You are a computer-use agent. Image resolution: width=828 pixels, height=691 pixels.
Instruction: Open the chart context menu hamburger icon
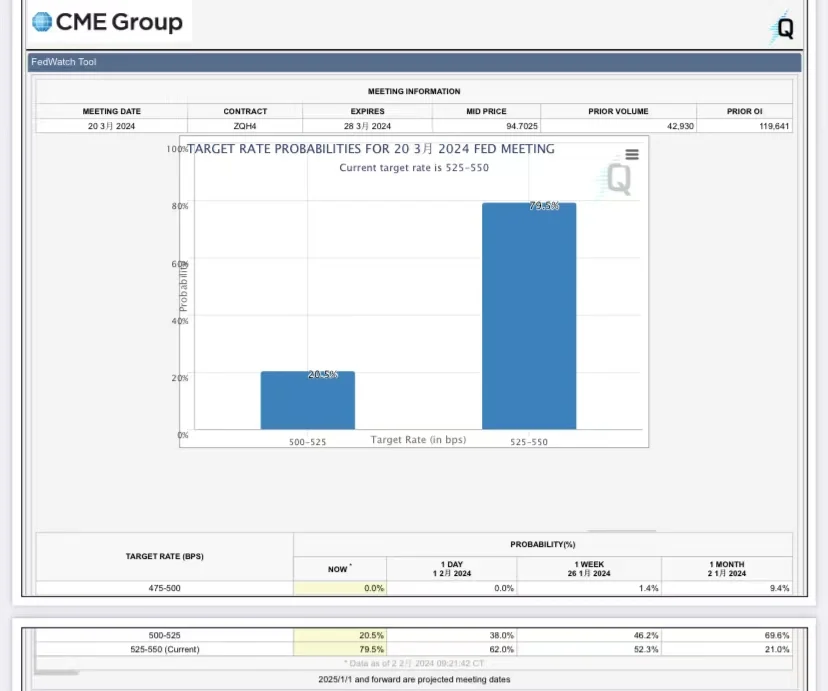(631, 155)
